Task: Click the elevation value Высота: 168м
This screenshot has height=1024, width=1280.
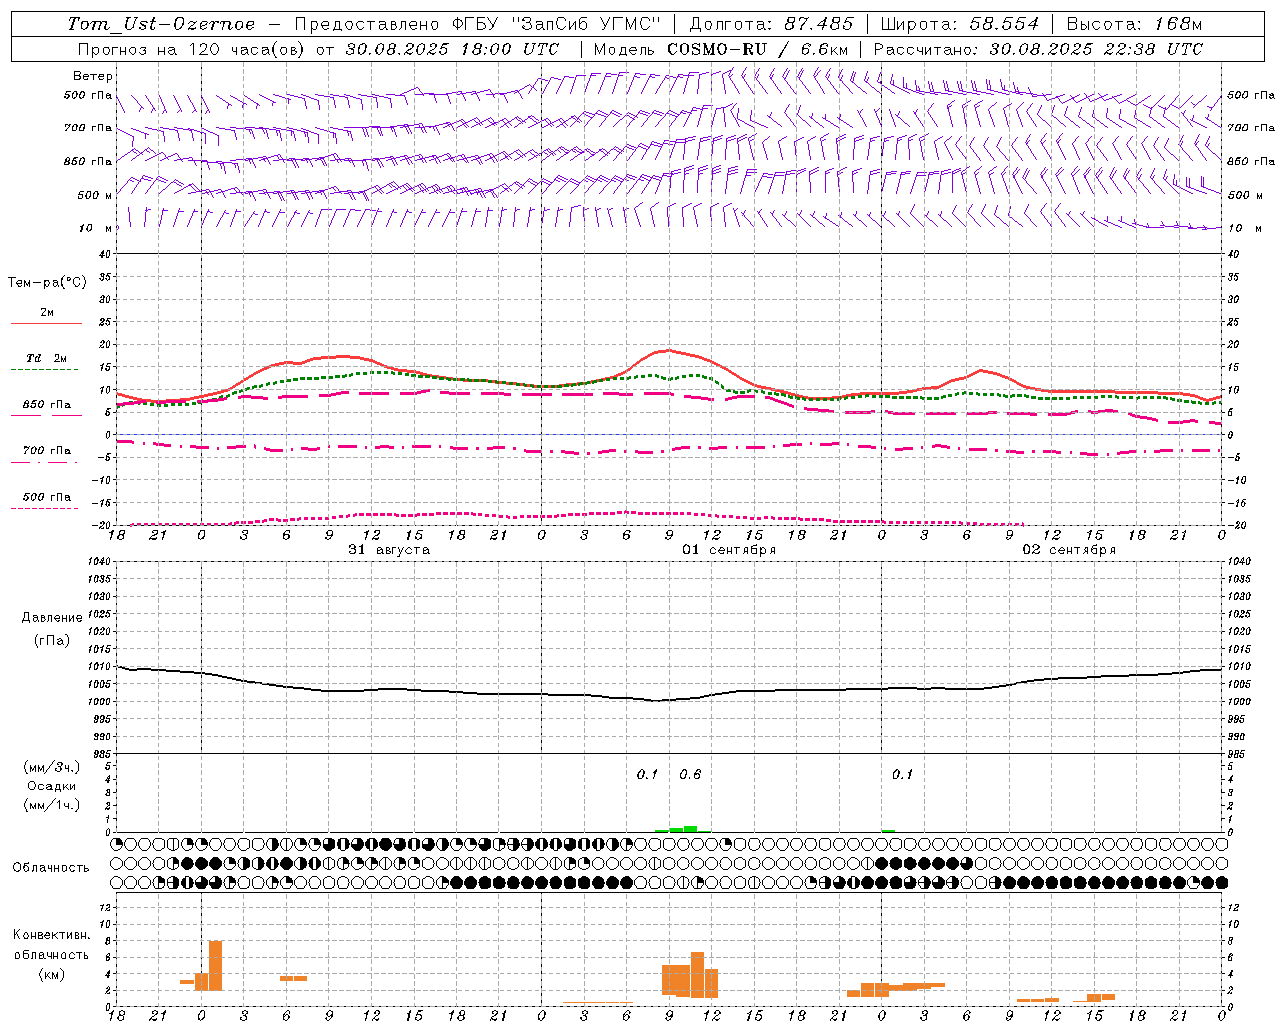Action: [x=1134, y=24]
